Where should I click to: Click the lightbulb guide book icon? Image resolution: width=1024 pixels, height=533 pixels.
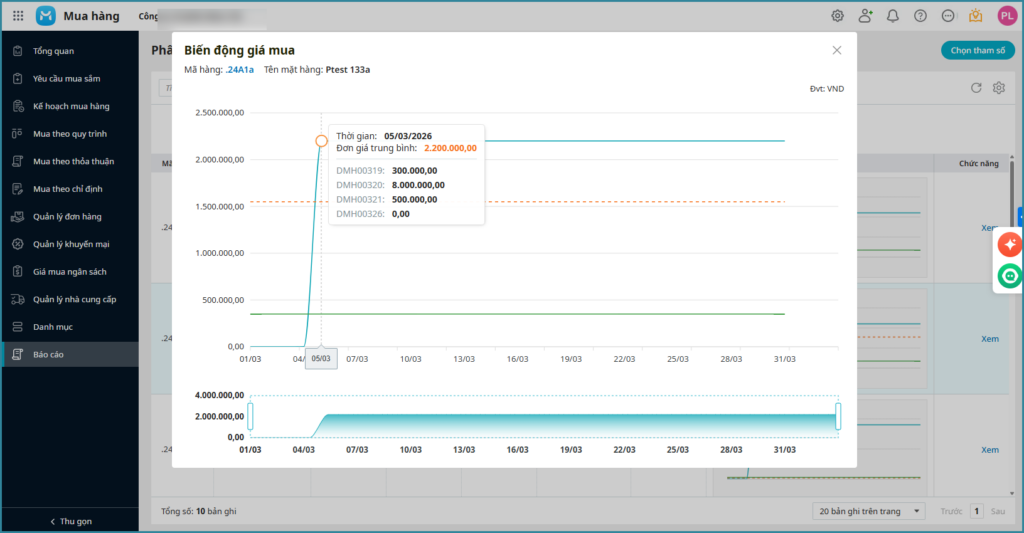coord(976,16)
